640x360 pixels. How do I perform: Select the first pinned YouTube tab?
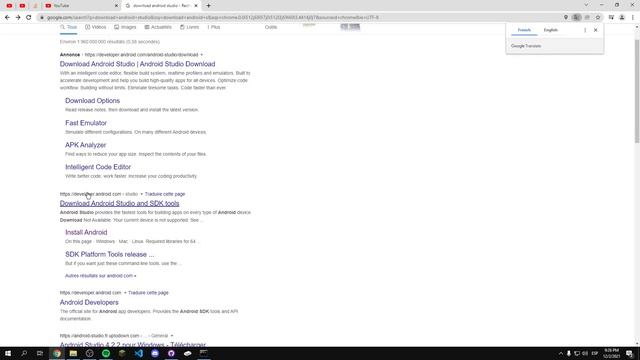click(9, 6)
